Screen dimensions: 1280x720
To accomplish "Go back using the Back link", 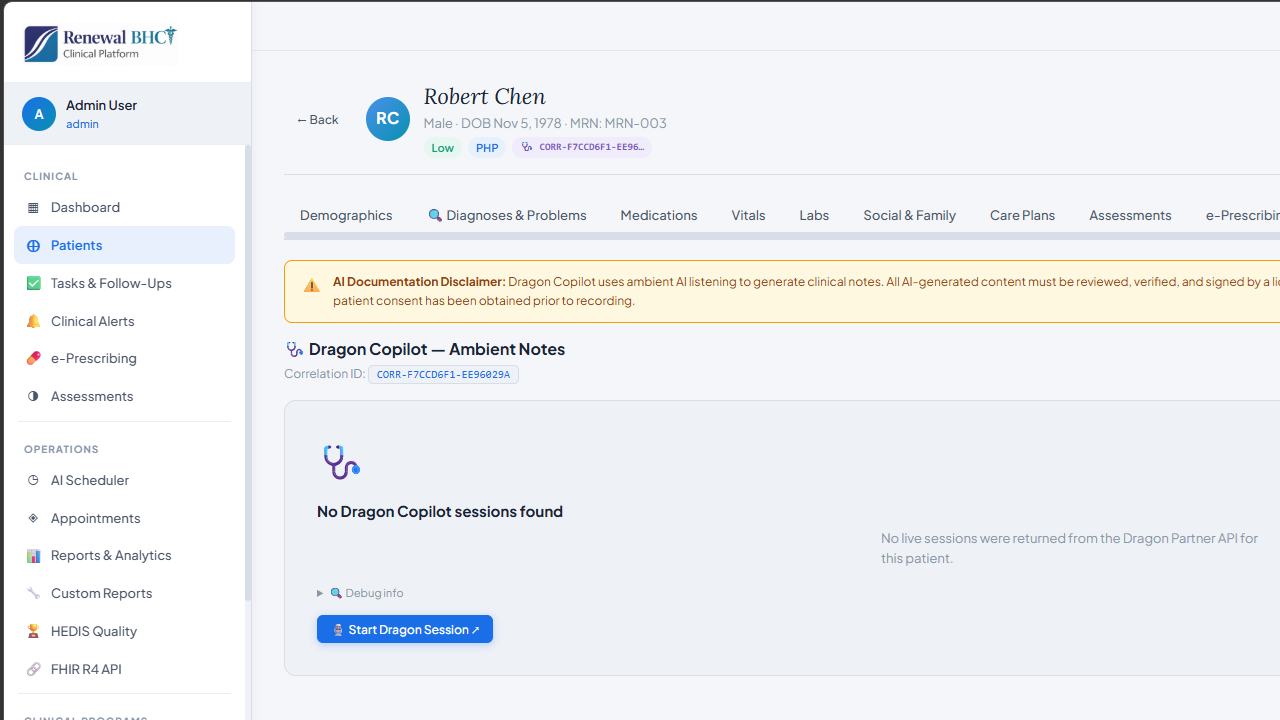I will pos(317,119).
